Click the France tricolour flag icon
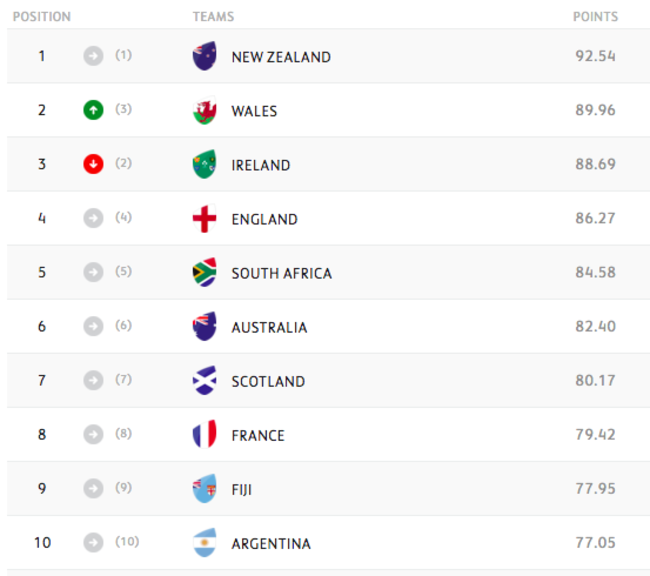Image resolution: width=650 pixels, height=576 pixels. pos(205,435)
